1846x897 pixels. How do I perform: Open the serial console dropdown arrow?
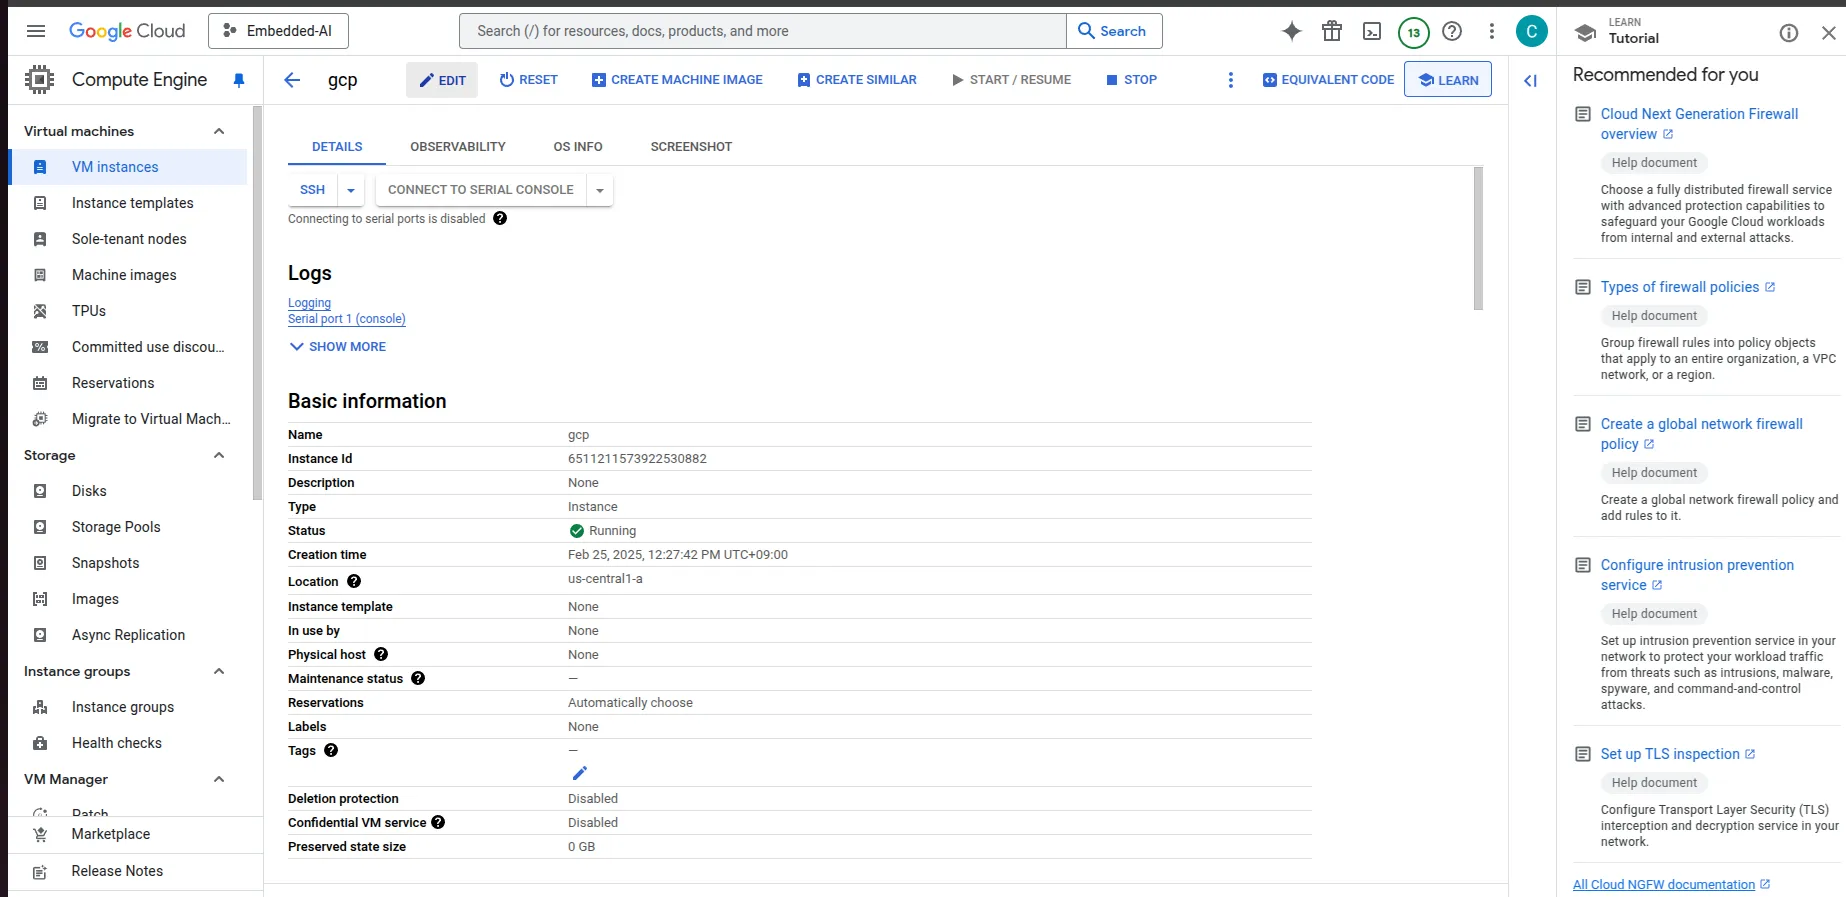600,190
